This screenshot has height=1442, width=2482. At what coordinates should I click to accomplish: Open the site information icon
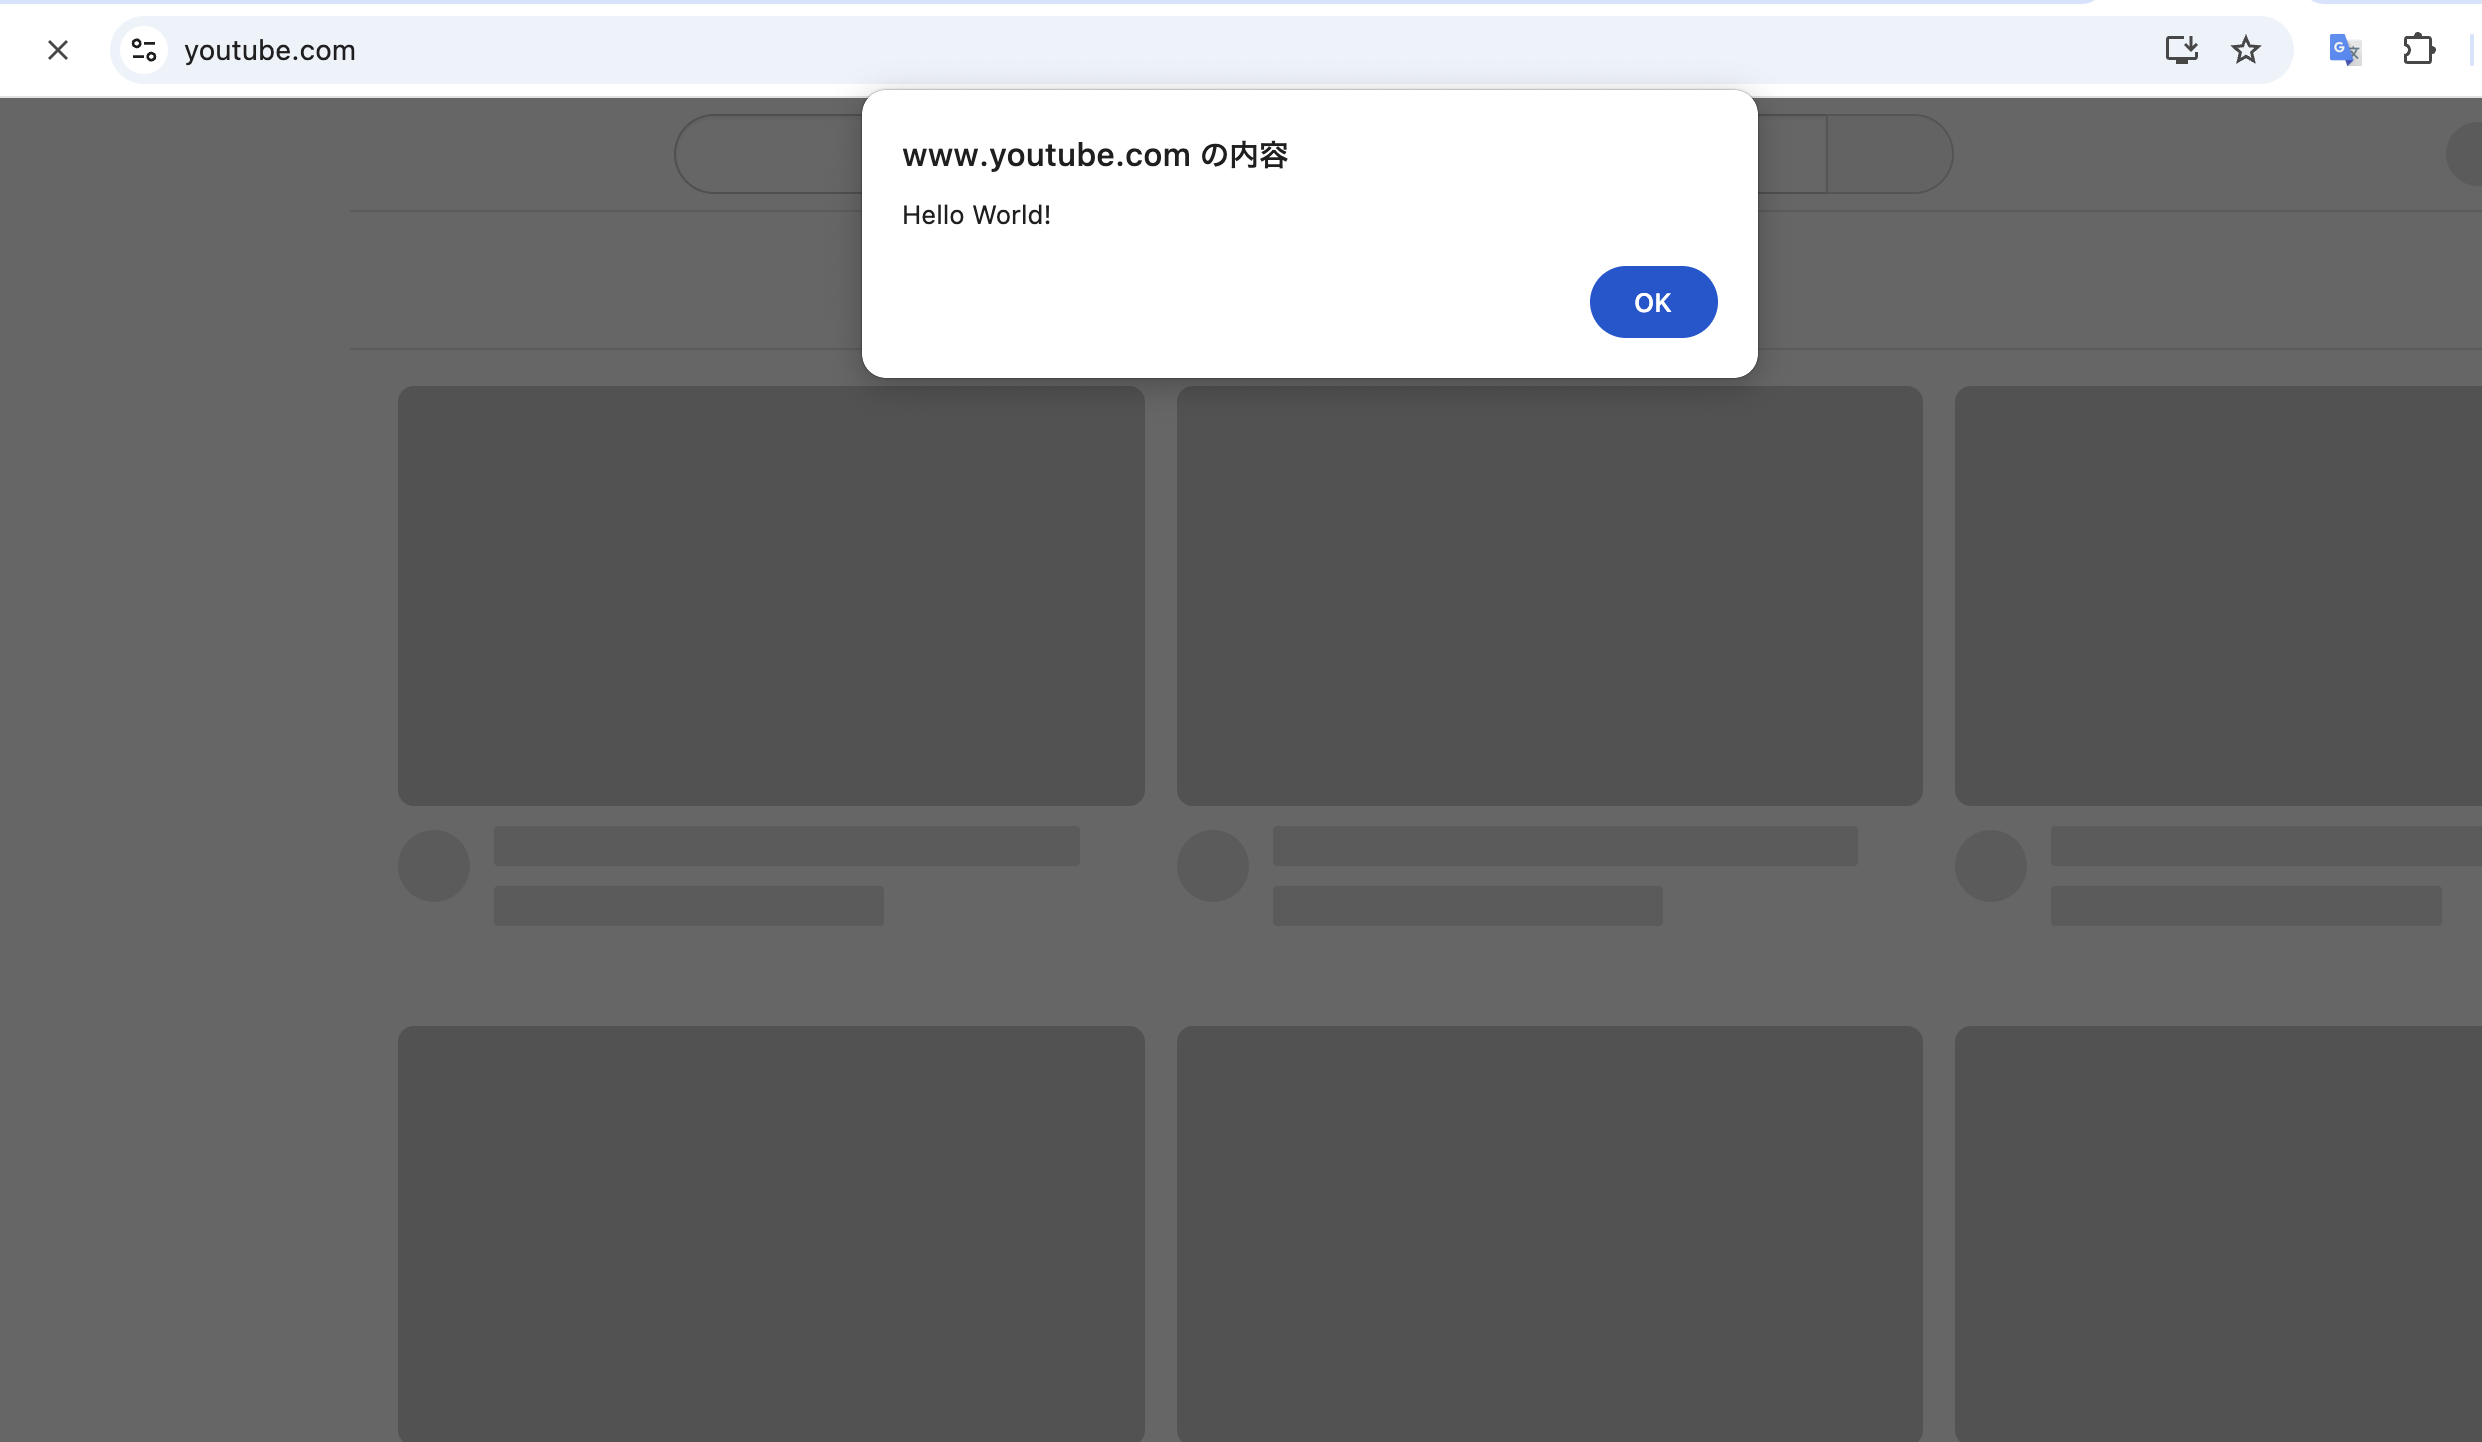pos(144,50)
